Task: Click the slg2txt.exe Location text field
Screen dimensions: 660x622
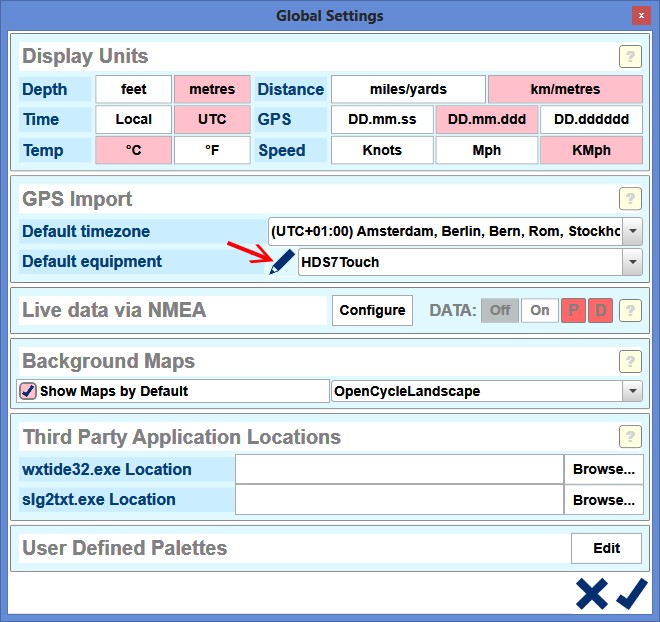Action: click(x=399, y=499)
